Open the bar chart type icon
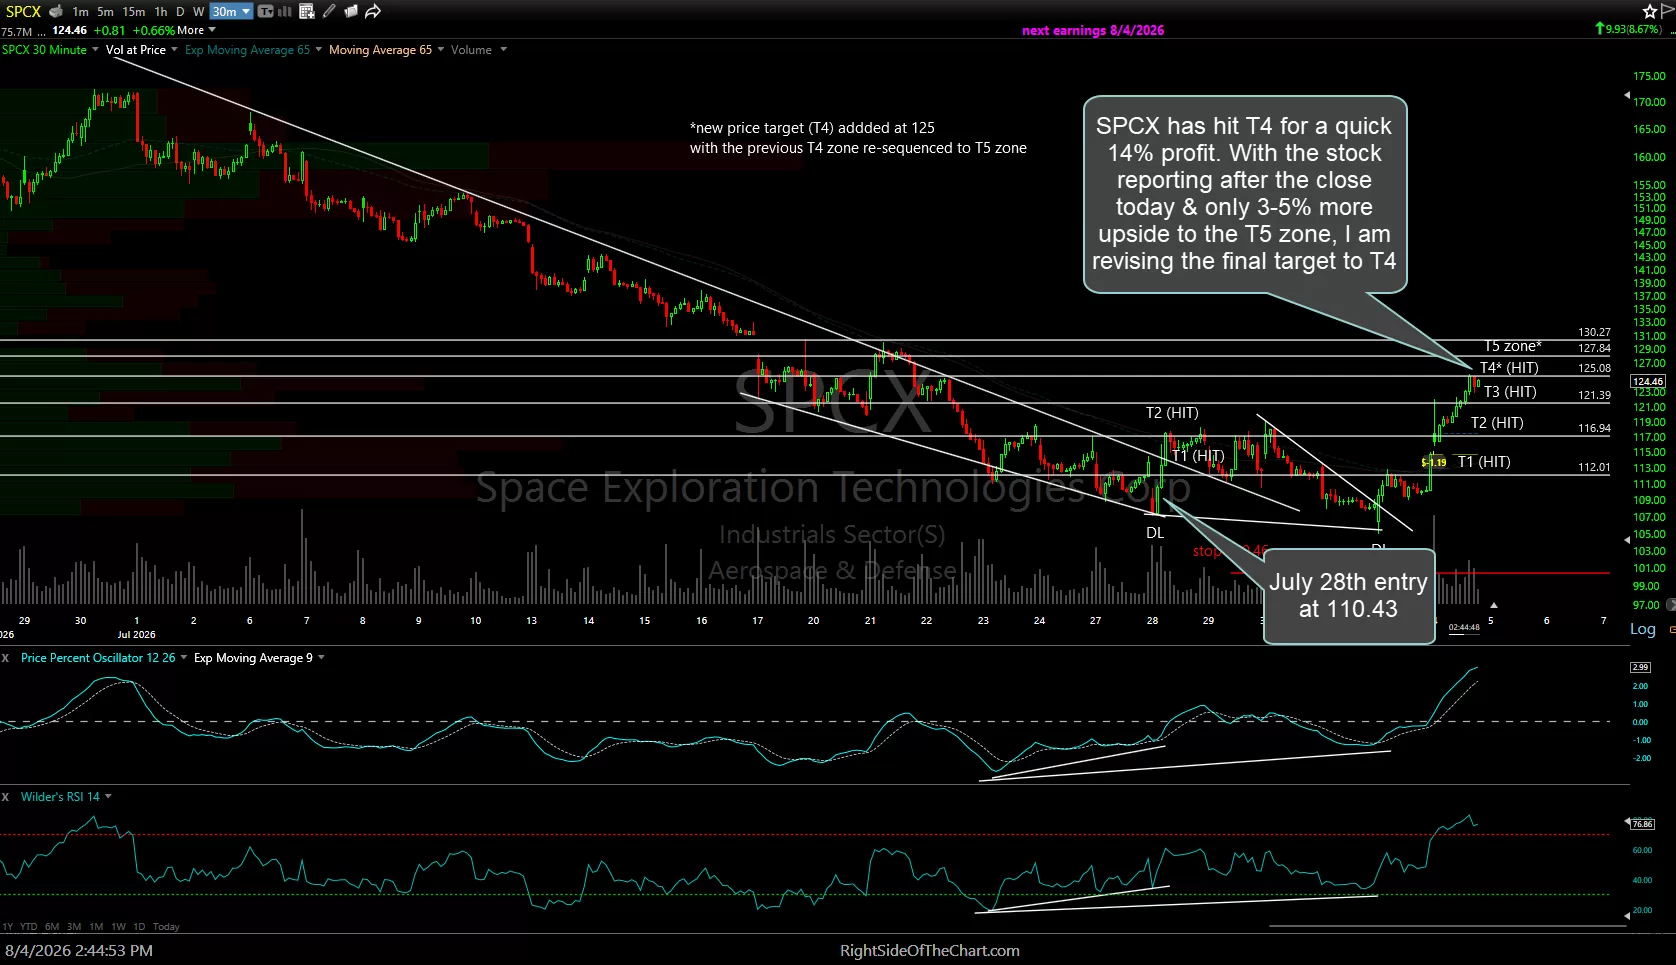1676x965 pixels. point(285,12)
